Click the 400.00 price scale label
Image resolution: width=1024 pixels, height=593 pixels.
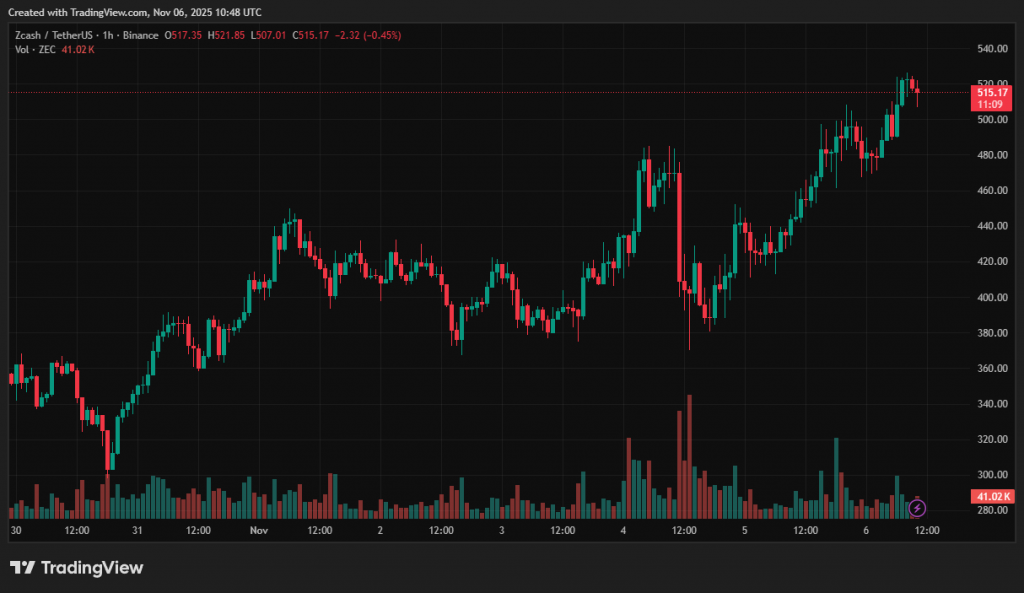point(991,297)
